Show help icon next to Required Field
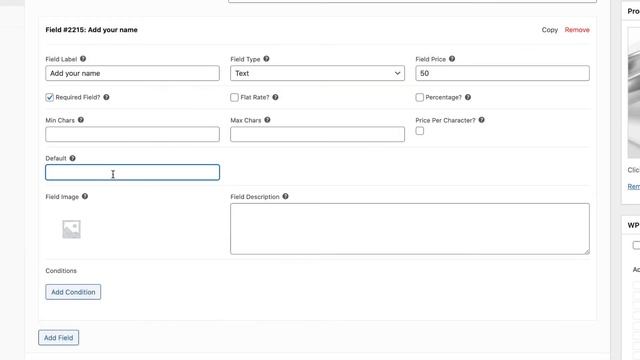640x360 pixels. pos(106,97)
